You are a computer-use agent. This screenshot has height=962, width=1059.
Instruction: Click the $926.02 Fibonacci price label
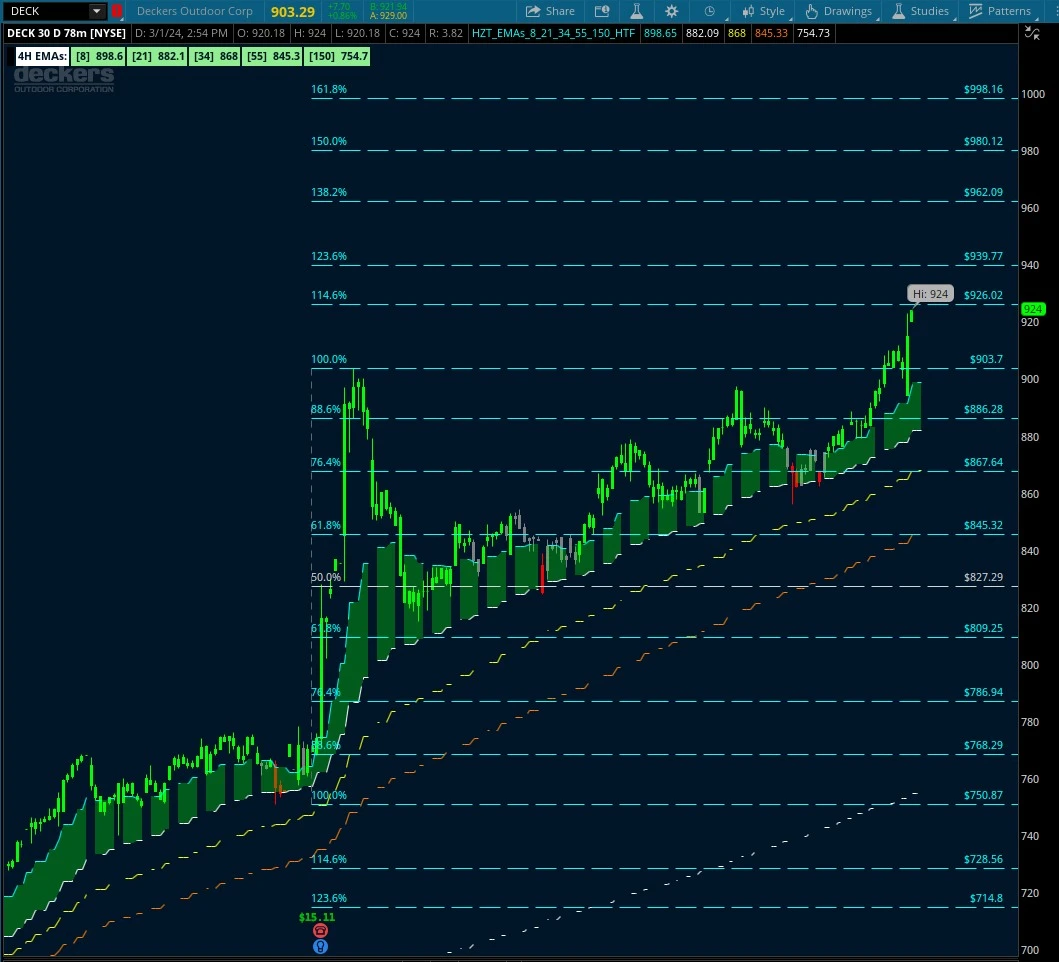(x=983, y=295)
